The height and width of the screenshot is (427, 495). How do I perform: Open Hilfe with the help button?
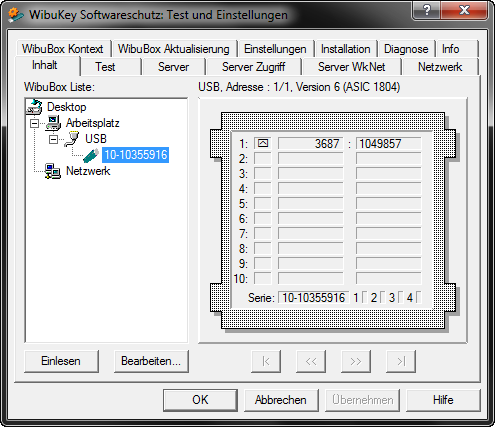click(x=443, y=400)
